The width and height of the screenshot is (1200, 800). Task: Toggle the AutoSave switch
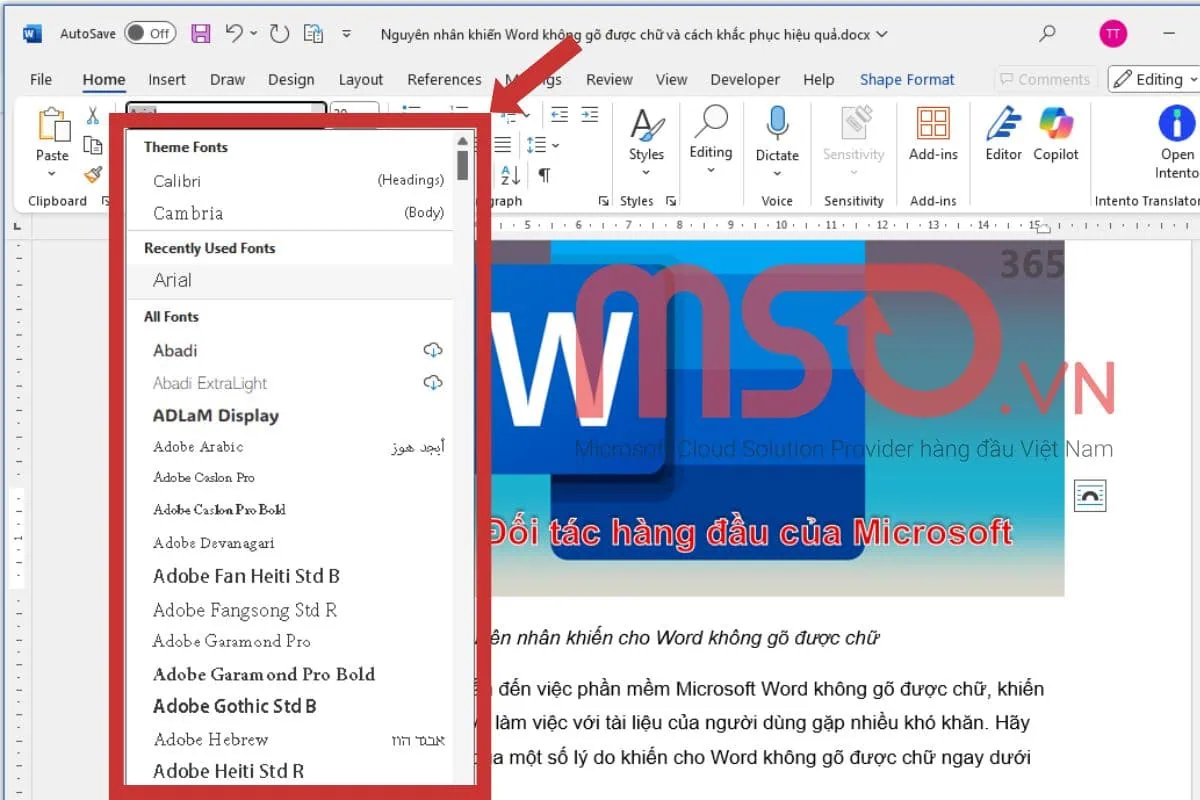[152, 32]
